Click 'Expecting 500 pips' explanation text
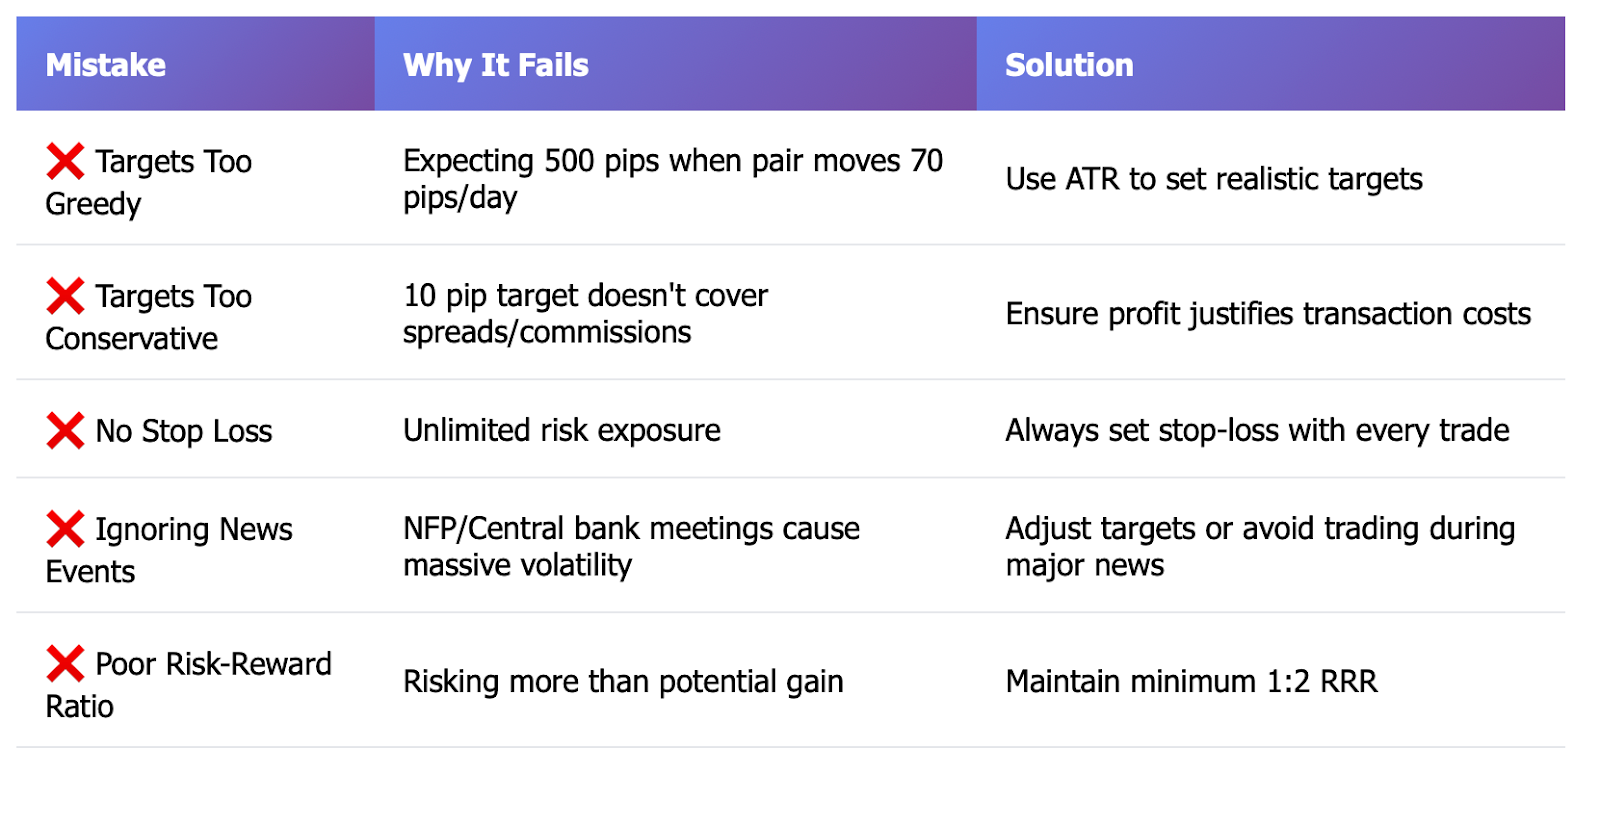 click(673, 179)
